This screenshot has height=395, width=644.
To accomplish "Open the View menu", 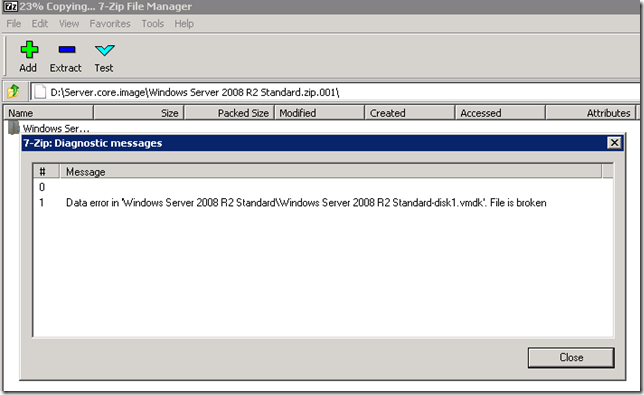I will [x=69, y=23].
